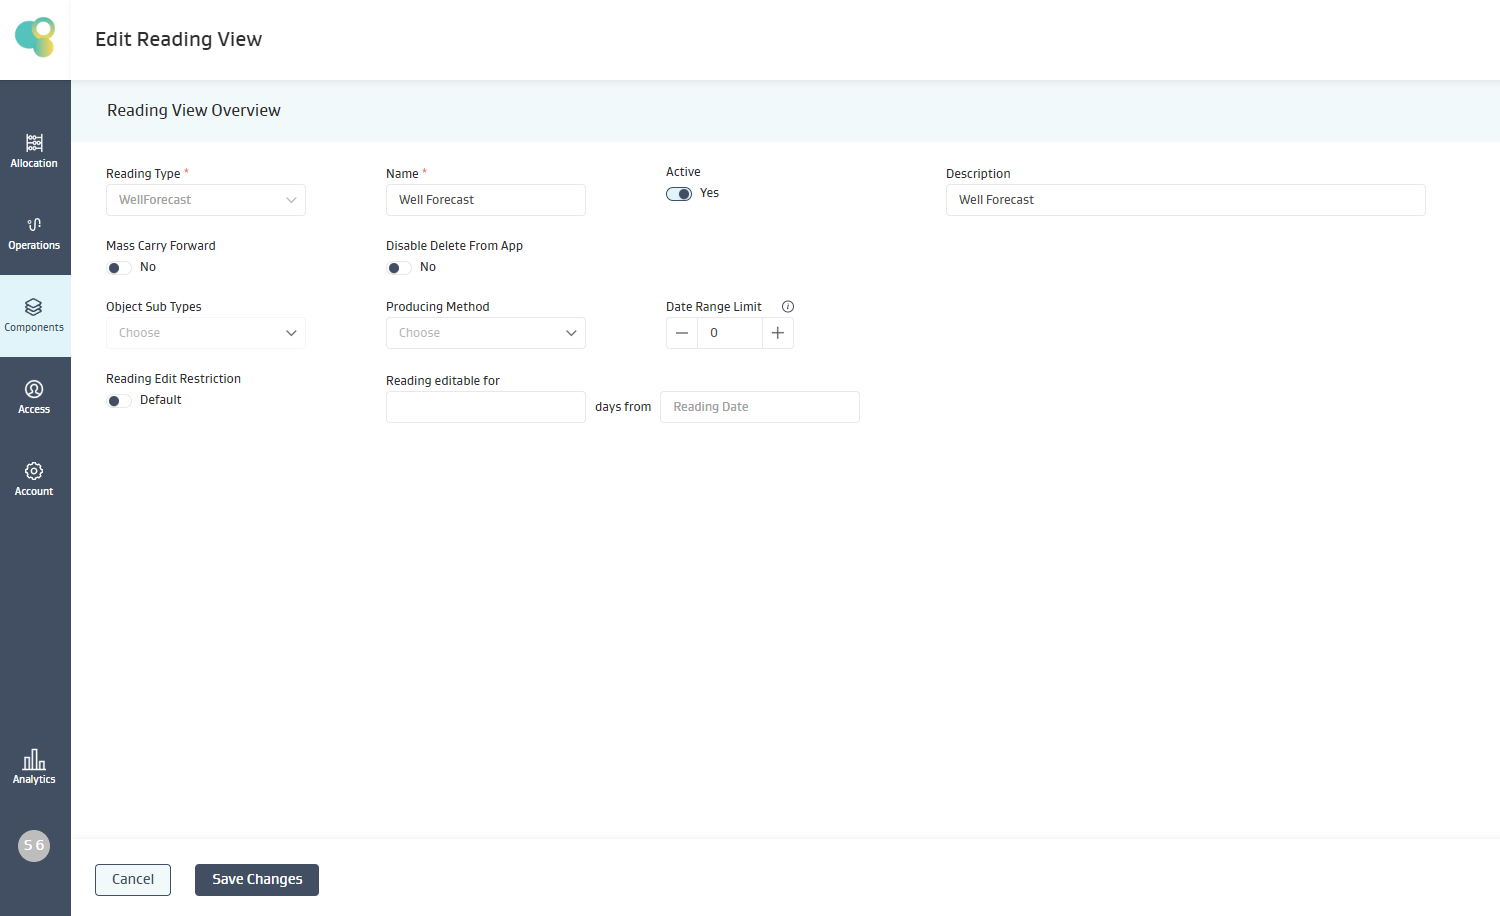Viewport: 1500px width, 916px height.
Task: Toggle the Reading Edit Restriction switch
Action: click(119, 401)
